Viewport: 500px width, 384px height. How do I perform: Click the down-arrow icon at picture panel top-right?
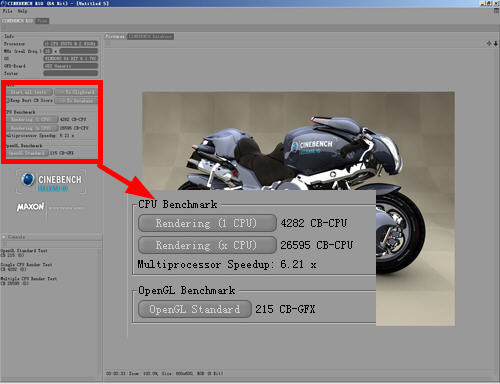[x=496, y=44]
